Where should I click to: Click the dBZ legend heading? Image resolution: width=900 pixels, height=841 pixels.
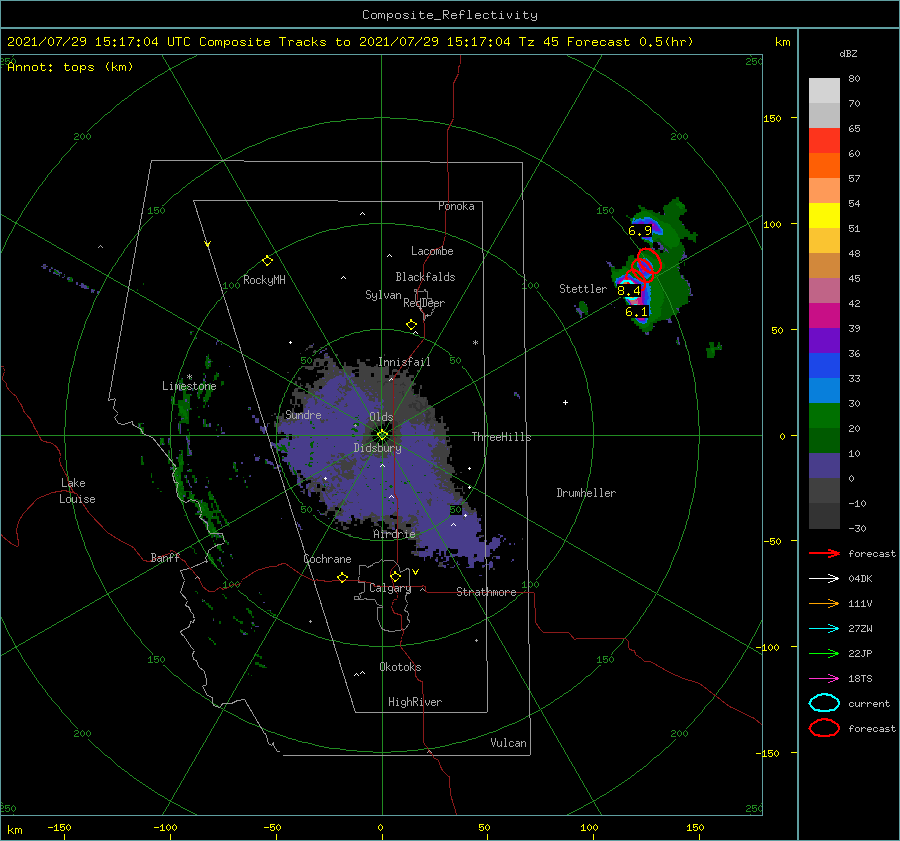click(x=848, y=53)
